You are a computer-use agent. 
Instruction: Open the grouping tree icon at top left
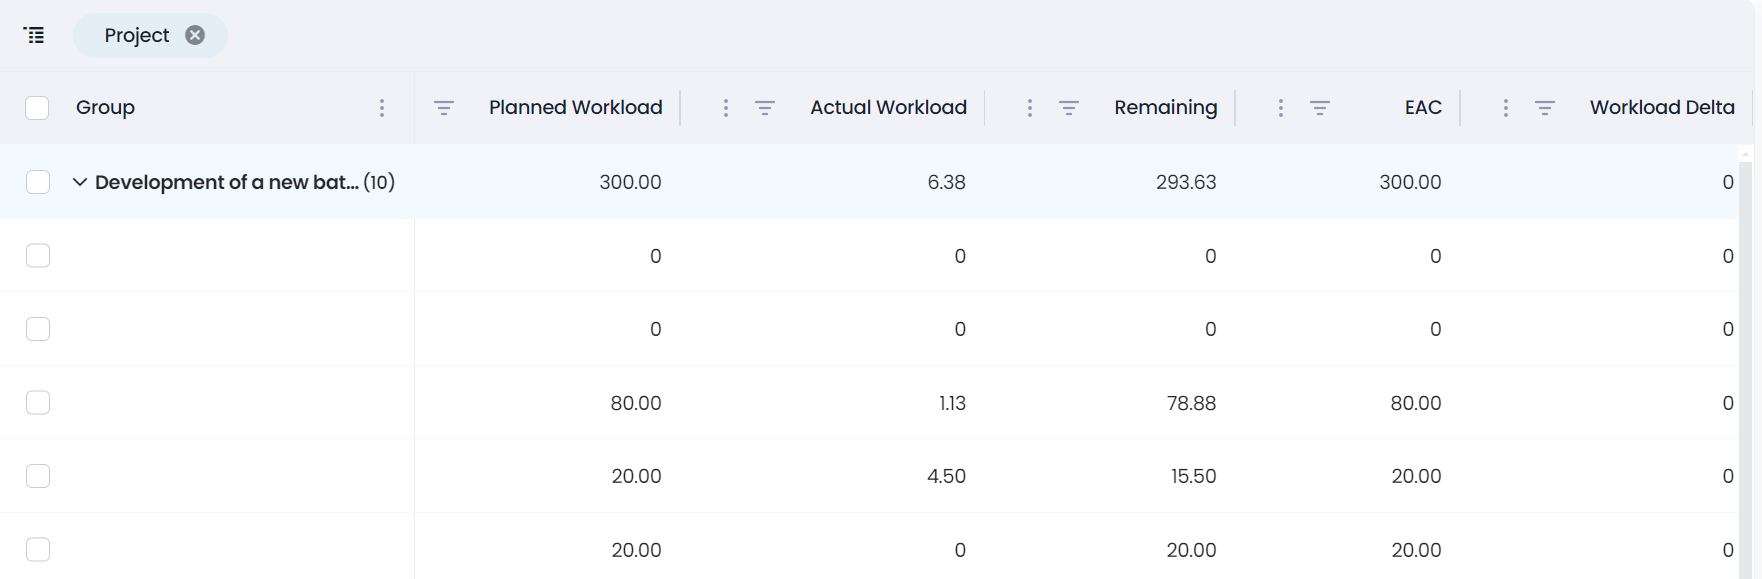click(34, 35)
